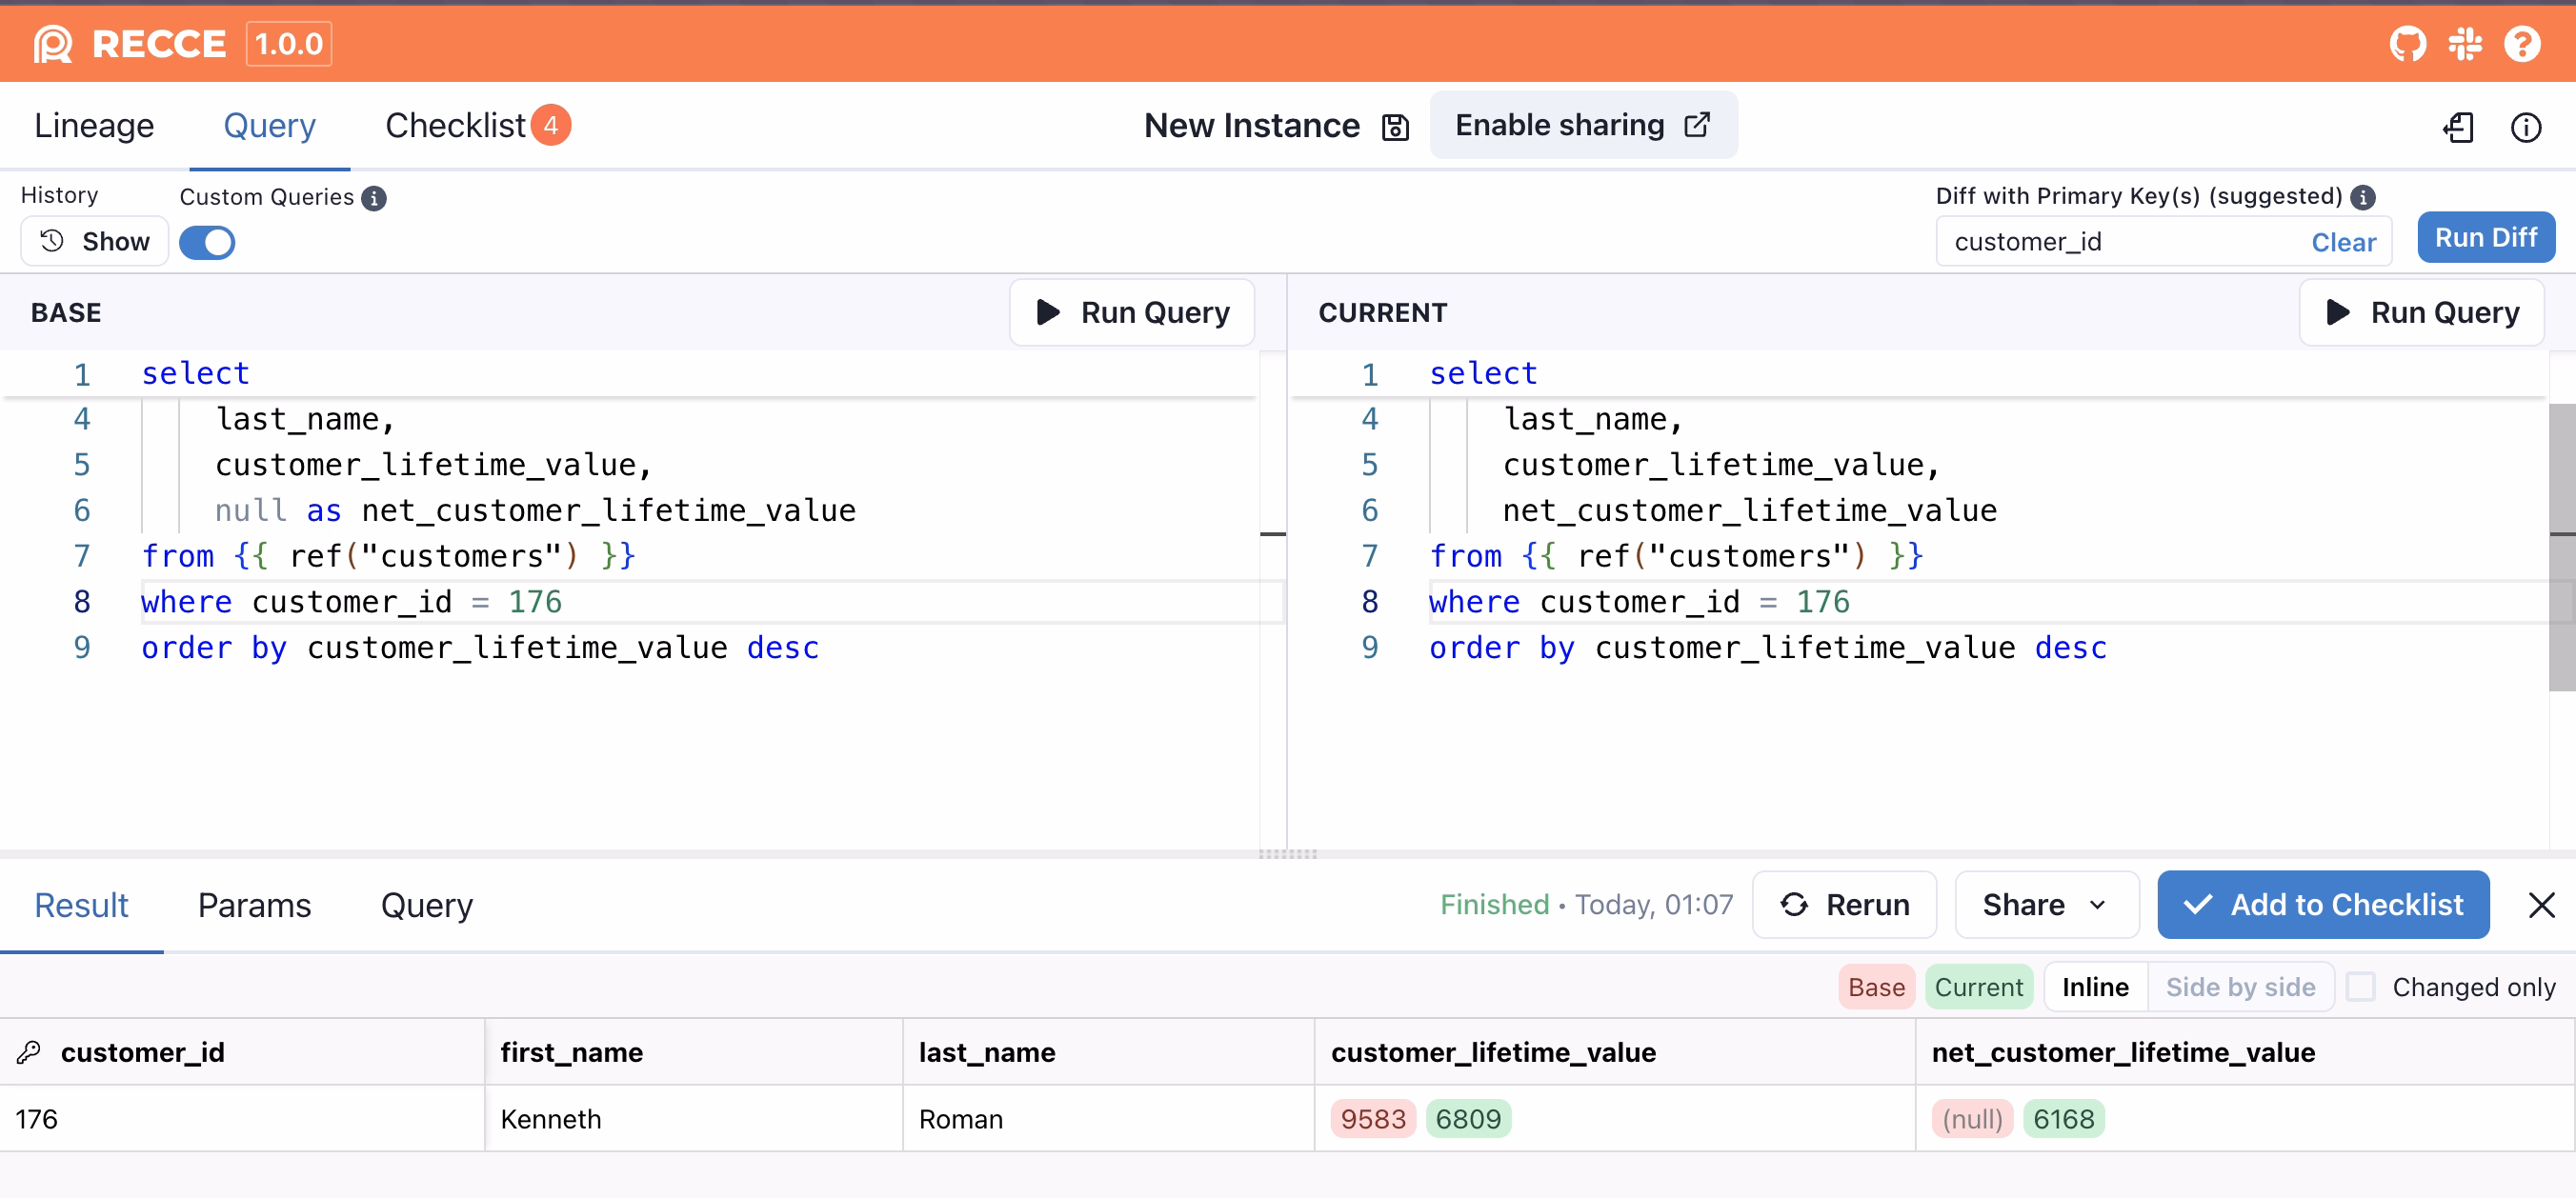Check the Changed only checkbox
The width and height of the screenshot is (2576, 1198).
tap(2361, 987)
